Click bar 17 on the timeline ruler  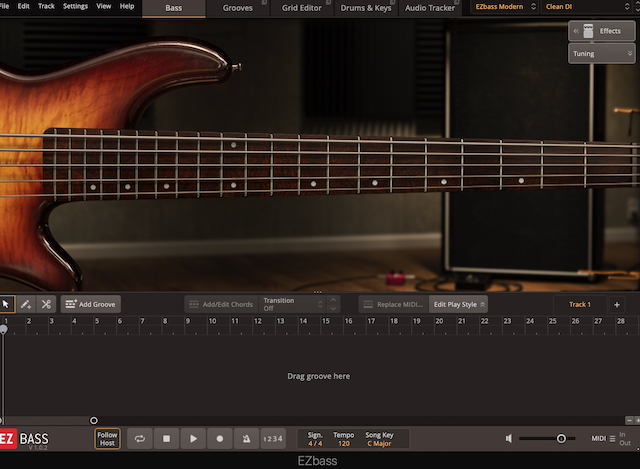(371, 321)
